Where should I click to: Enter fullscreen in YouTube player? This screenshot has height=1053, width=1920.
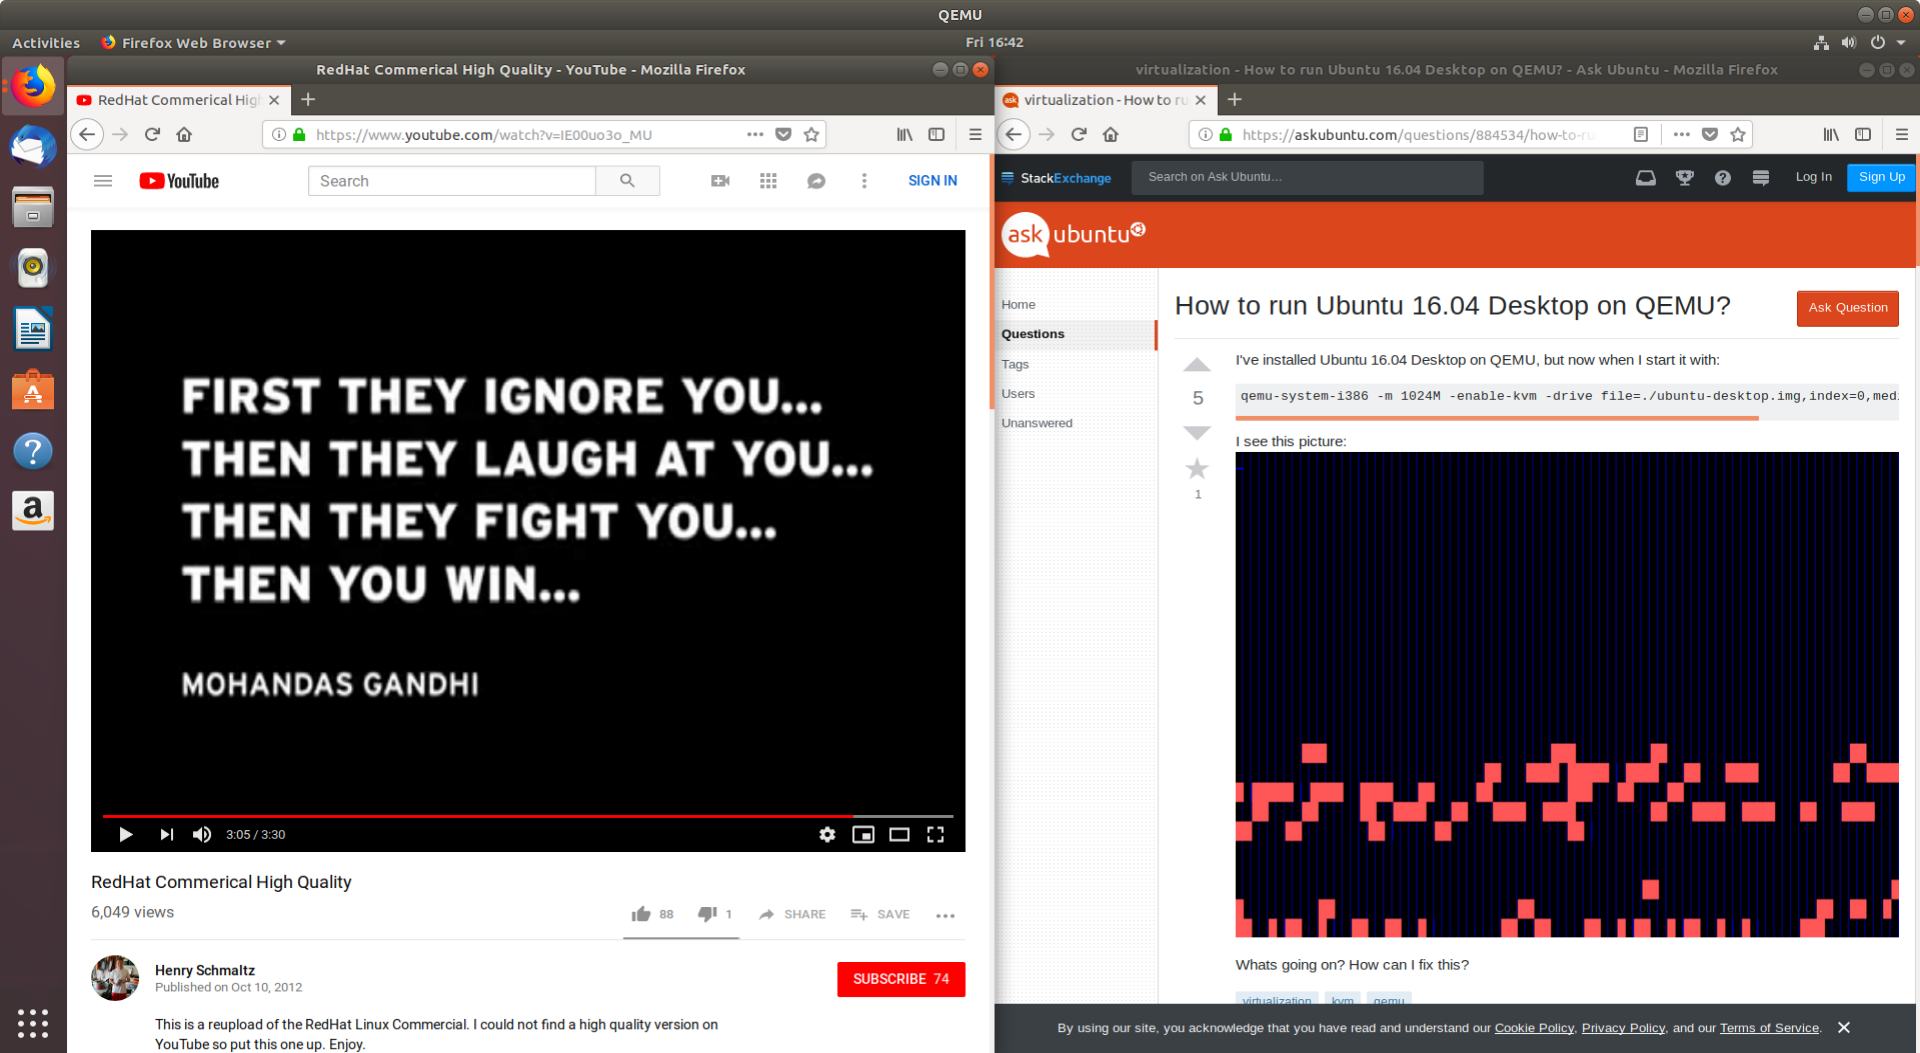(x=935, y=834)
